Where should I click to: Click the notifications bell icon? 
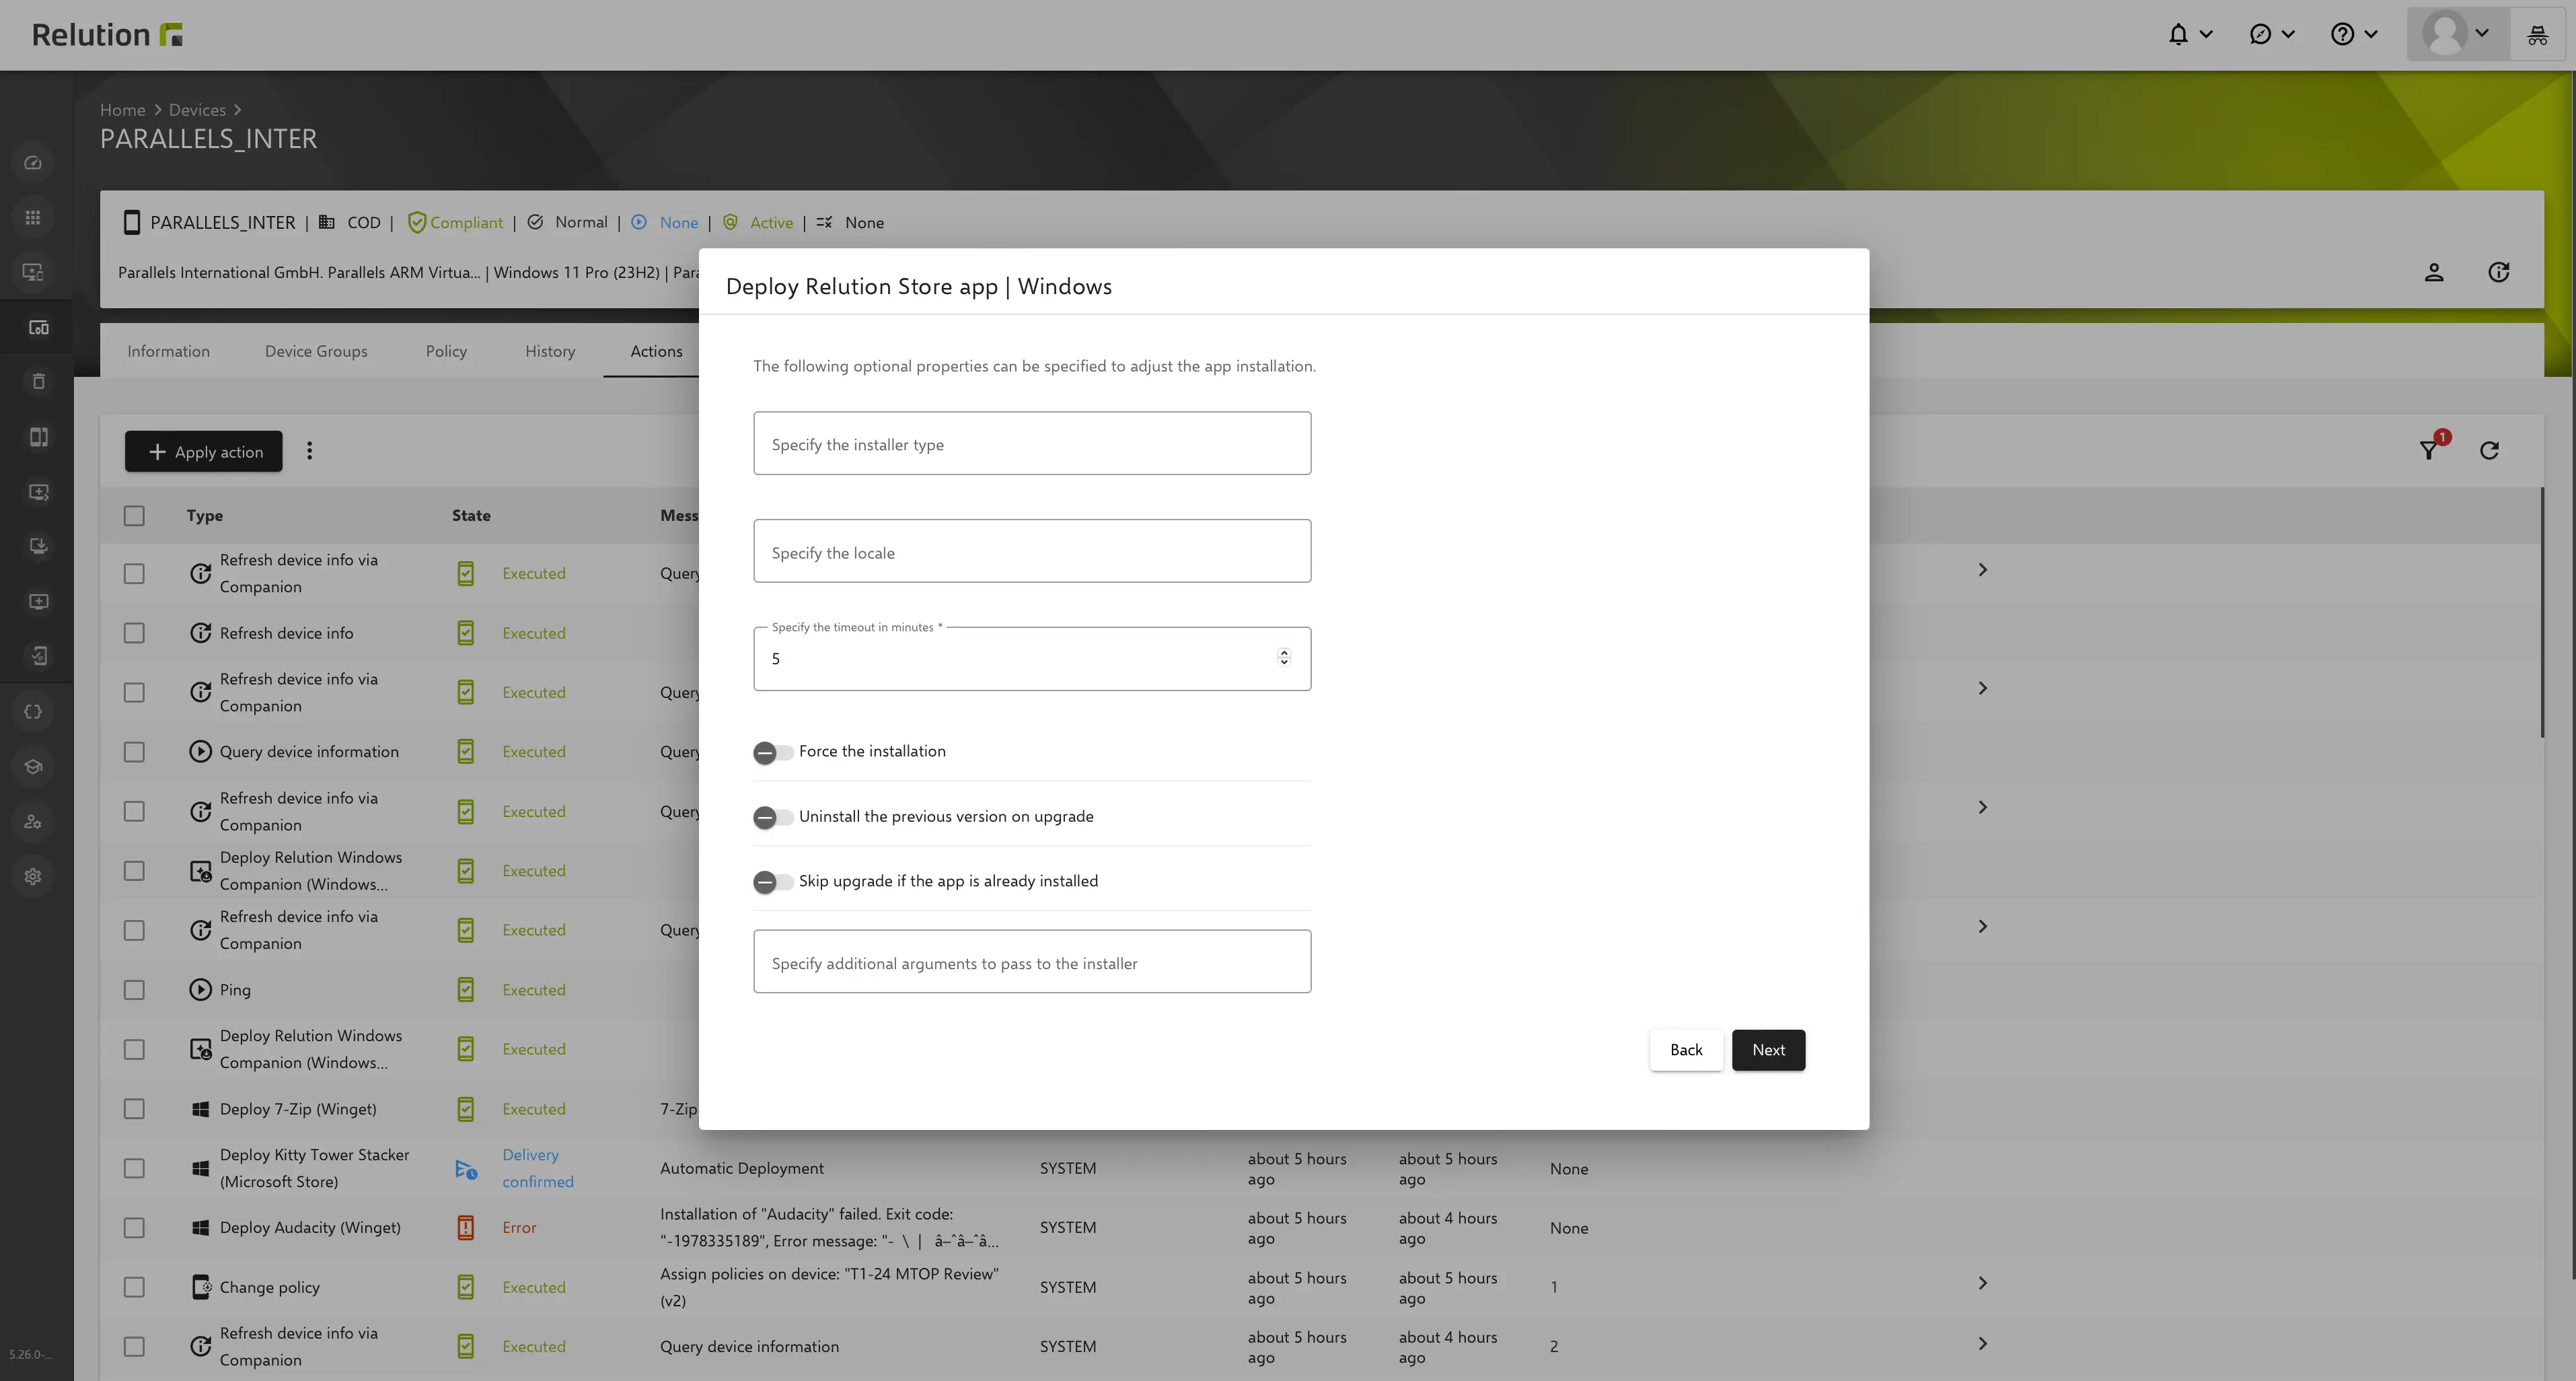(x=2178, y=35)
